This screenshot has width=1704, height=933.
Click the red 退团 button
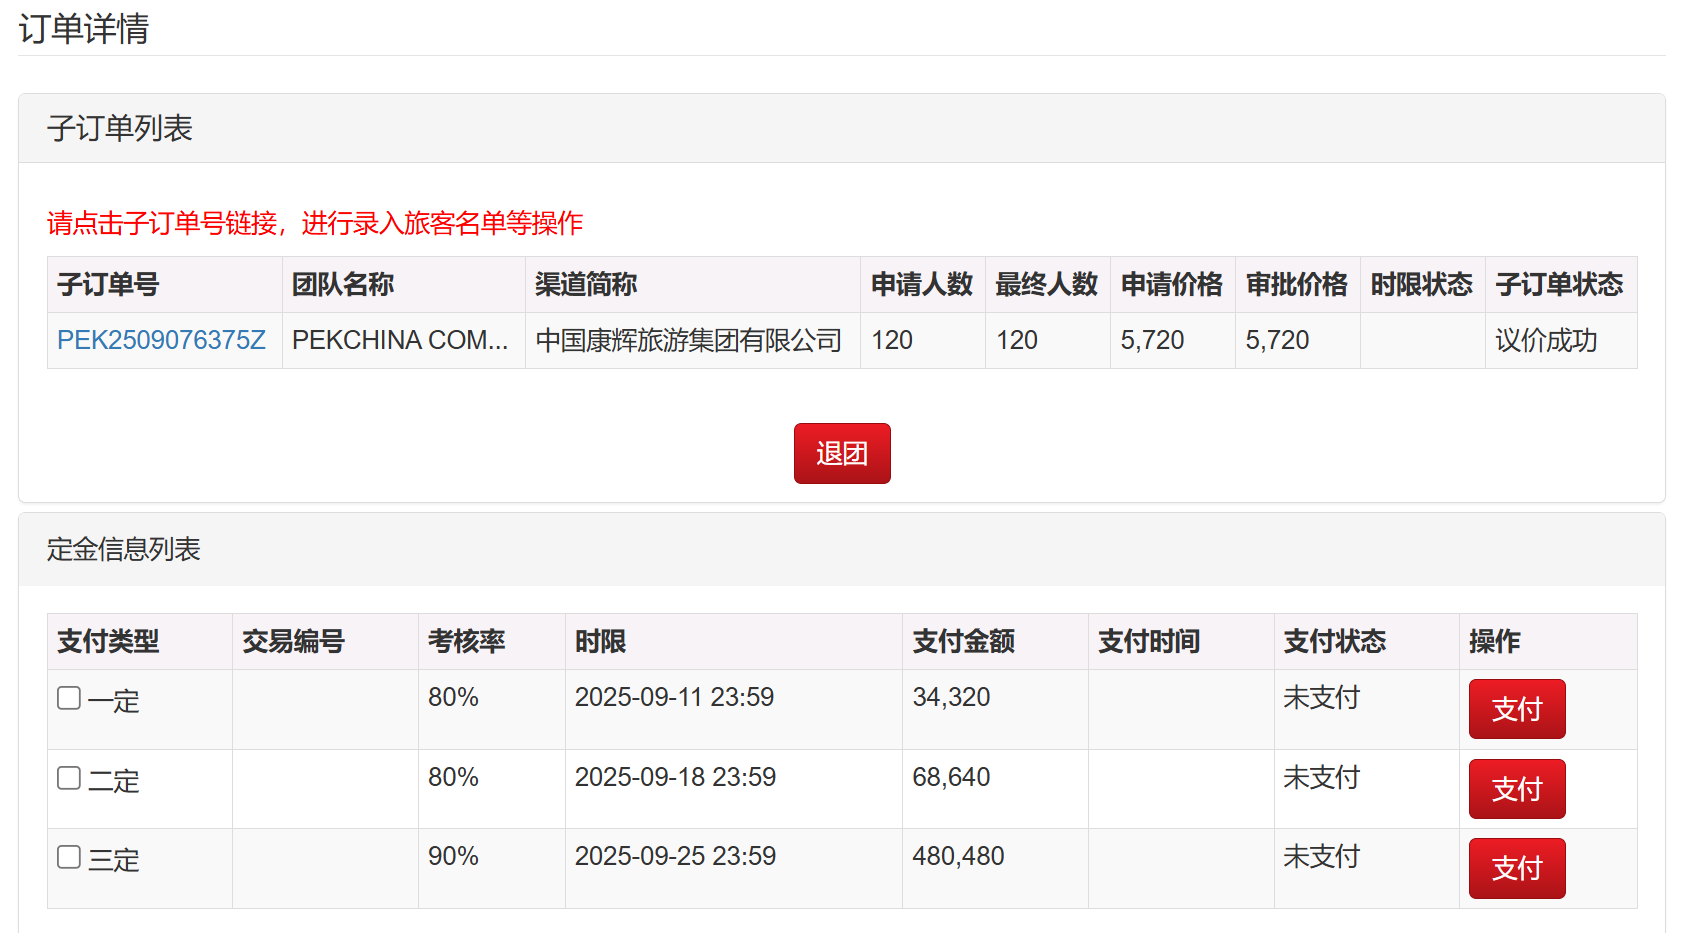point(841,454)
